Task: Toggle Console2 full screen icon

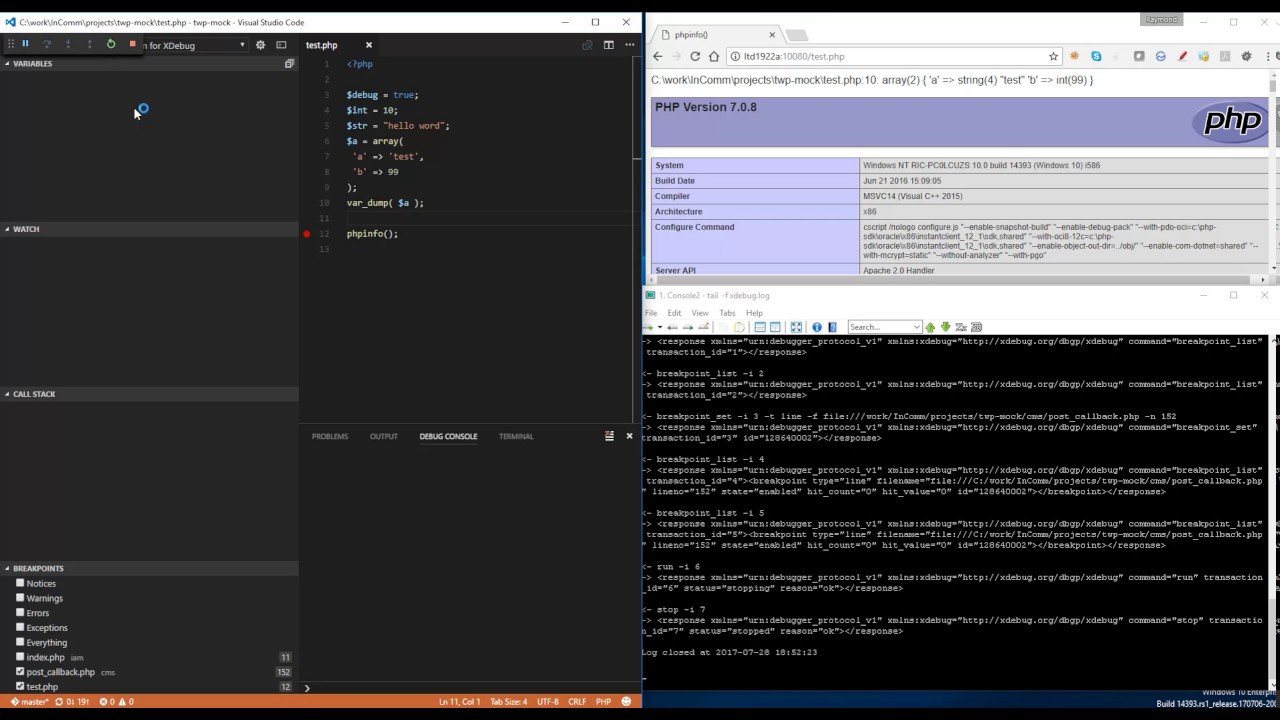Action: pyautogui.click(x=796, y=327)
